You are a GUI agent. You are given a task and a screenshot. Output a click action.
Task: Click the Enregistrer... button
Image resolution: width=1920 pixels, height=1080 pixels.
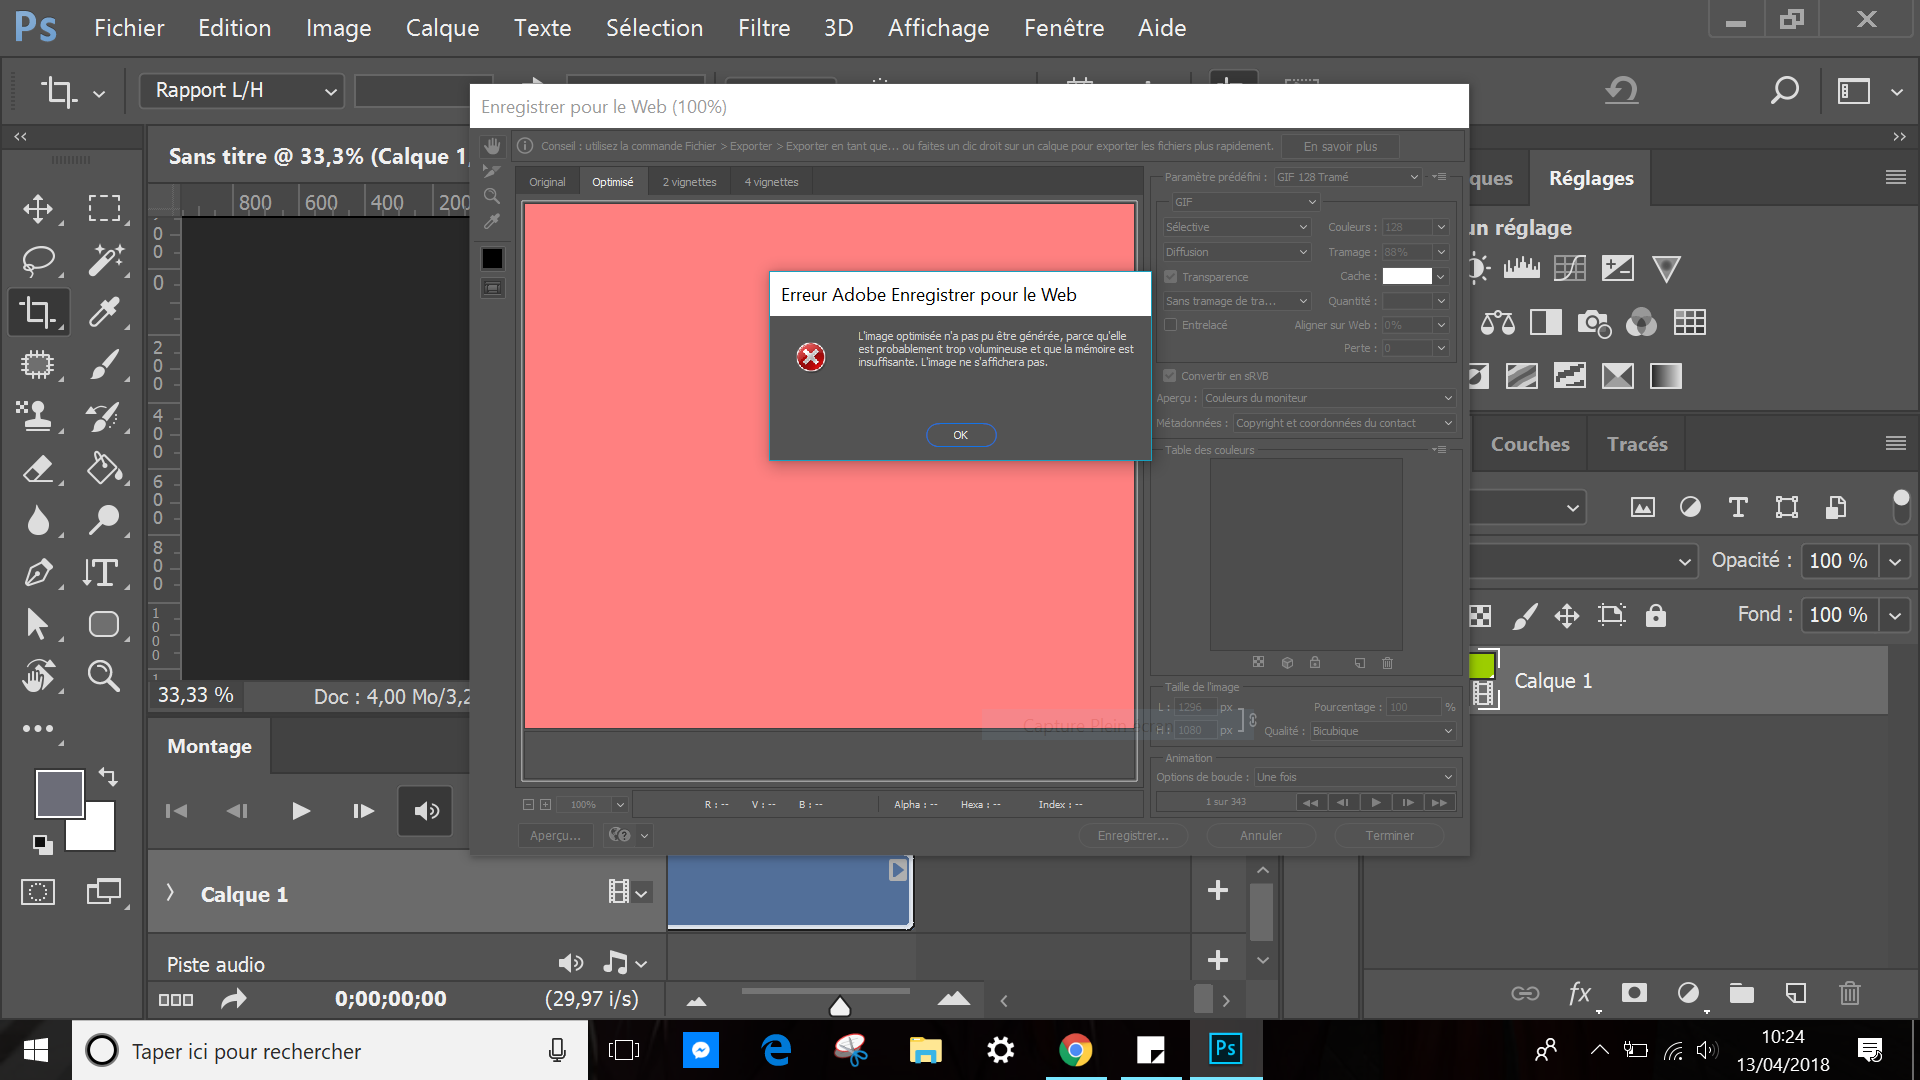1133,835
